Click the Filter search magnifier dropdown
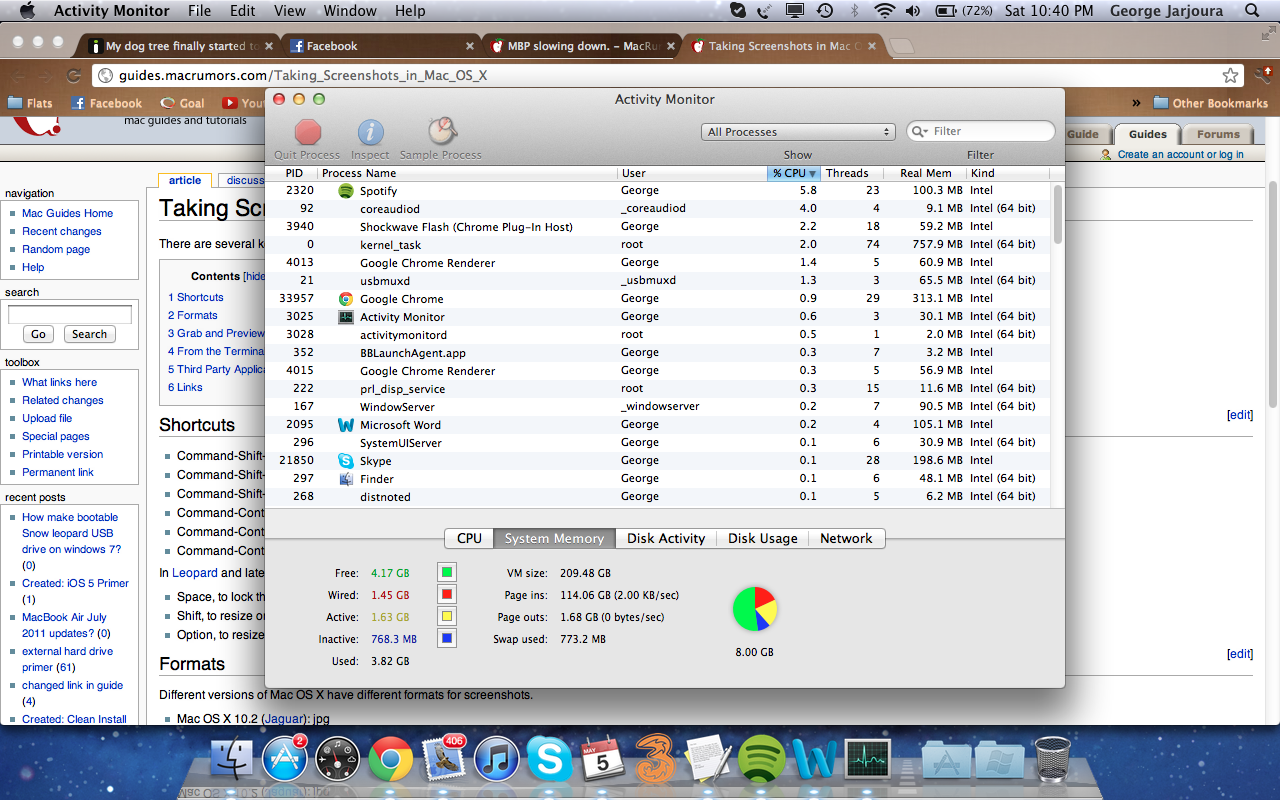Screen dimensions: 1280x800 (x=920, y=131)
